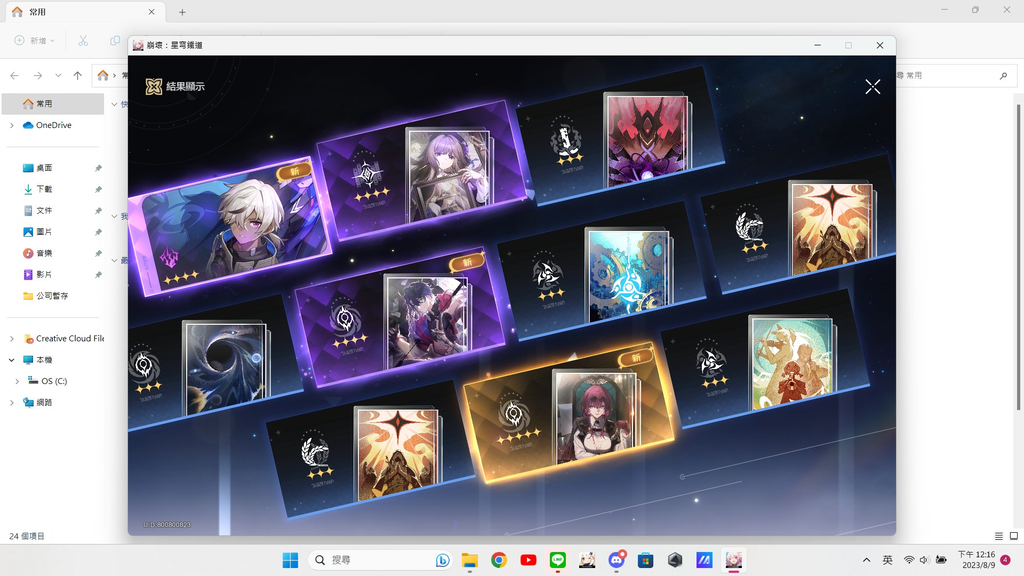The width and height of the screenshot is (1024, 576).
Task: Launch Google Chrome from the taskbar
Action: pos(499,560)
